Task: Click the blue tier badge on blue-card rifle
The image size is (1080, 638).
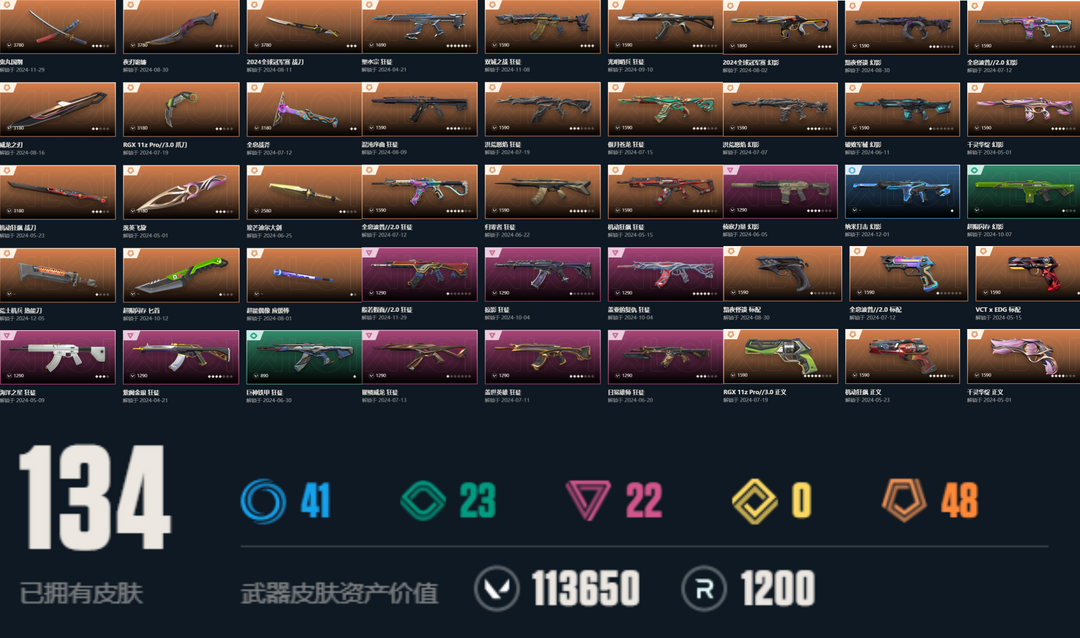Action: [x=852, y=170]
